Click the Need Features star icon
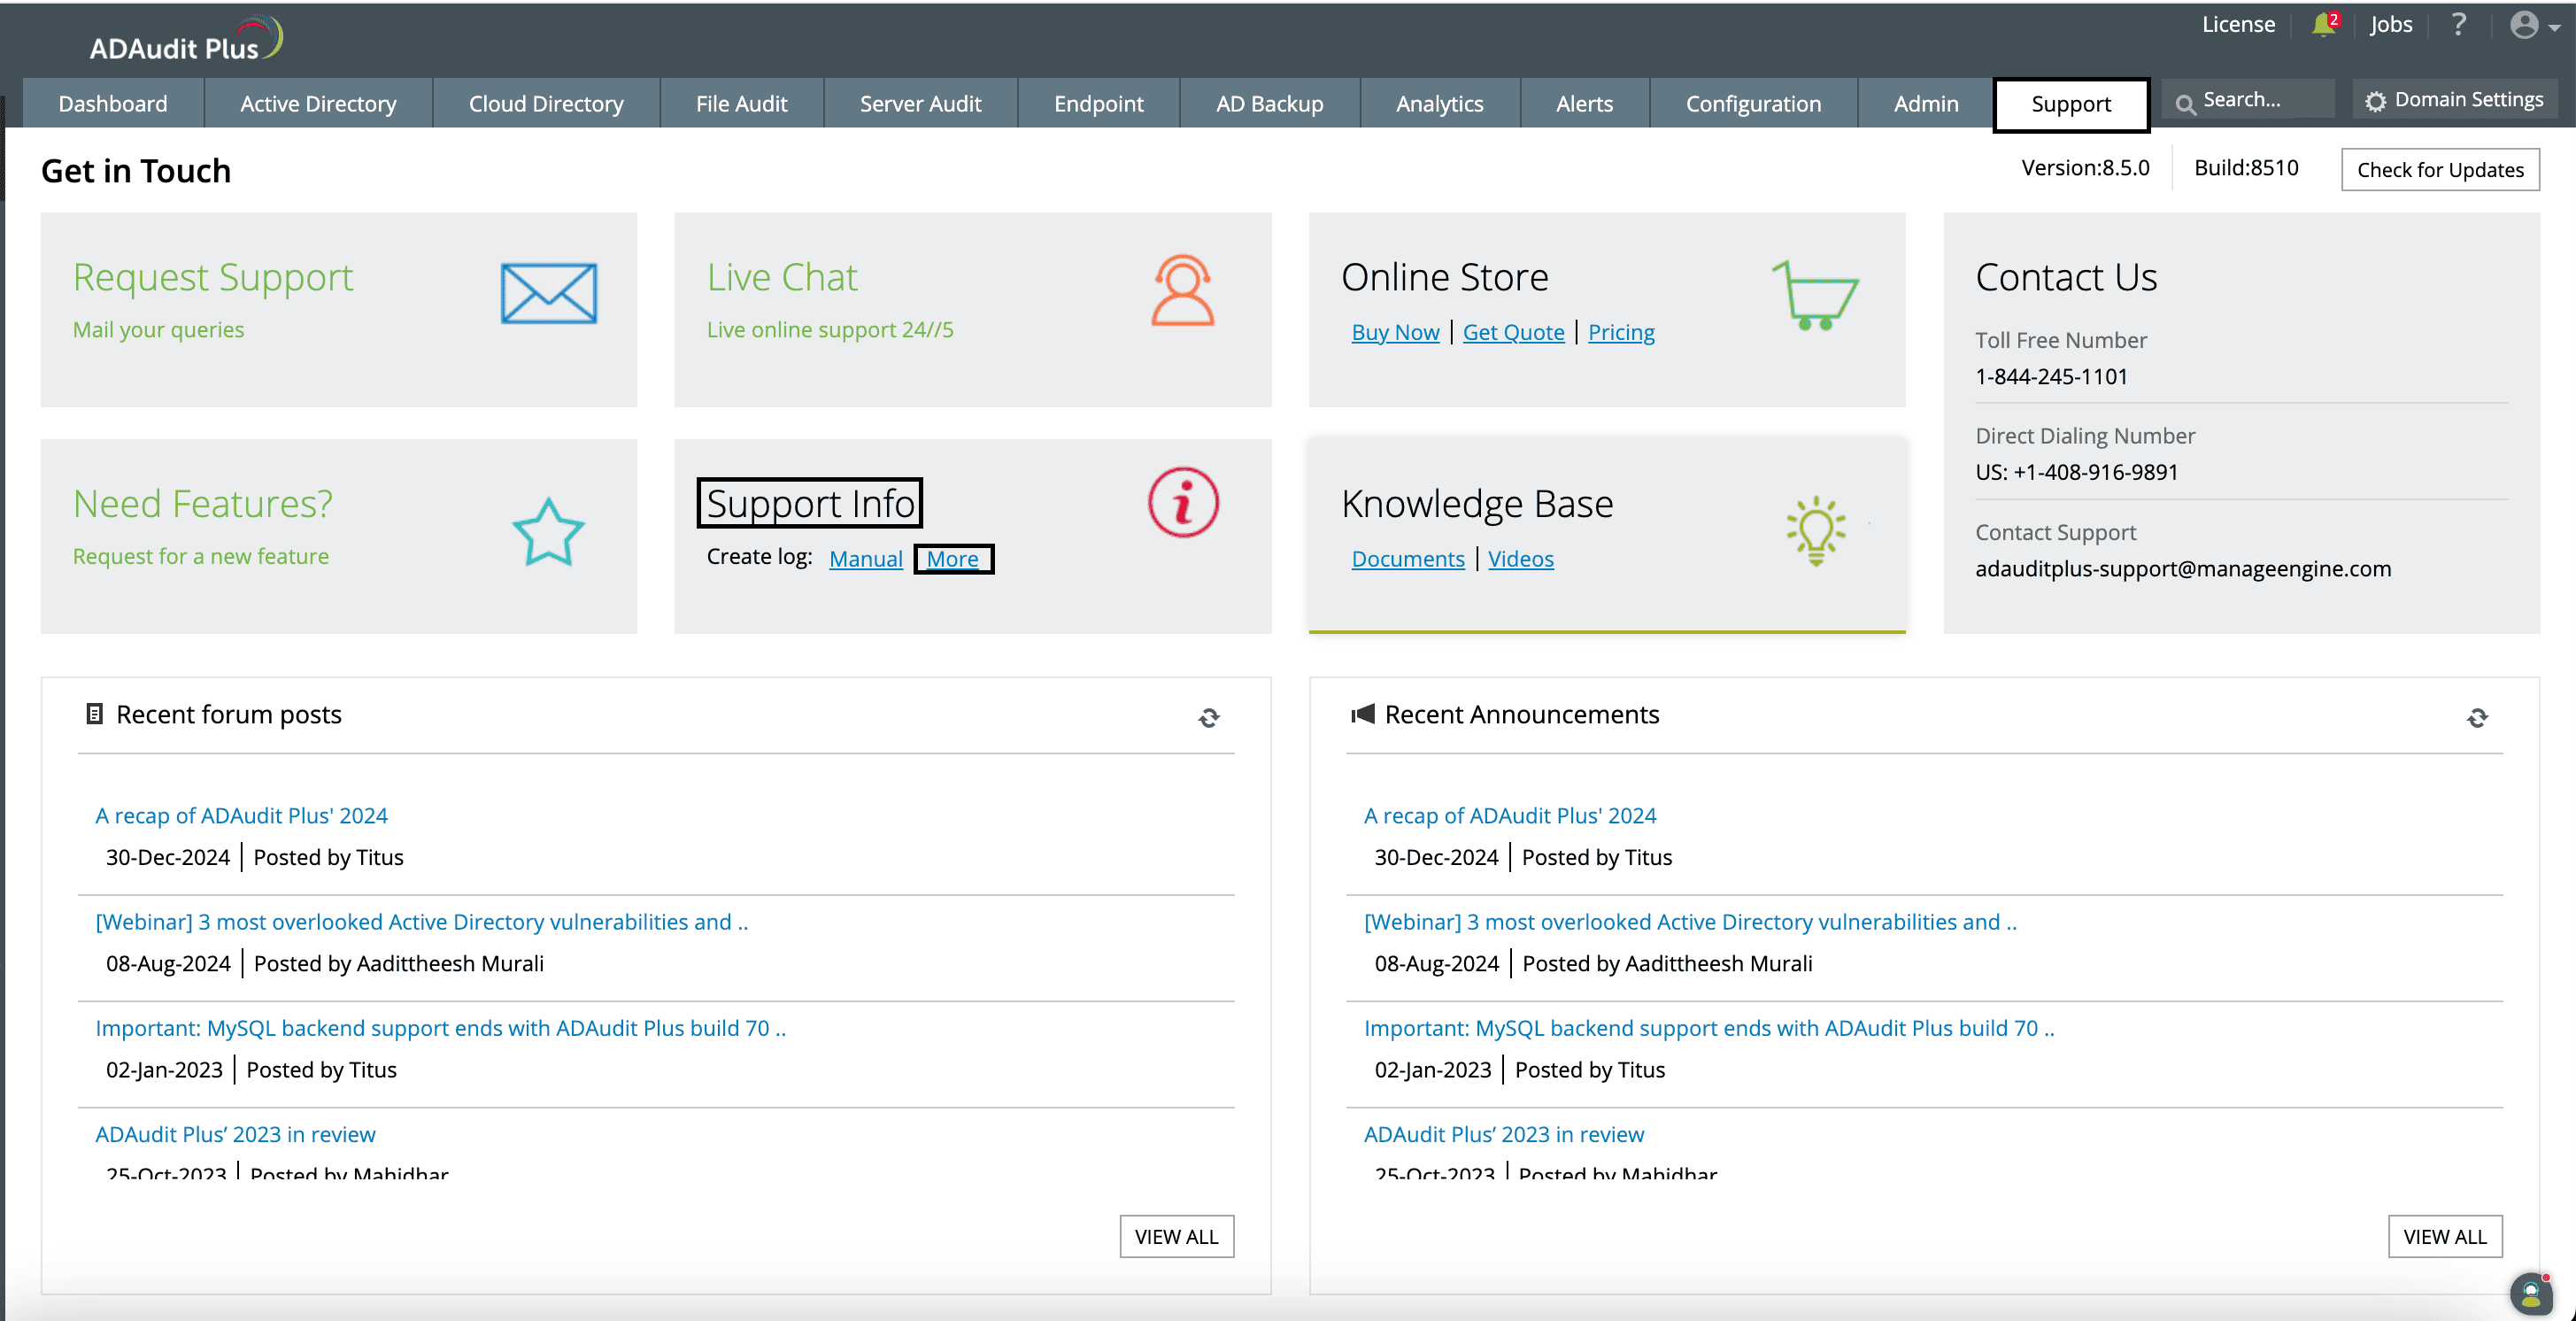 [x=548, y=532]
